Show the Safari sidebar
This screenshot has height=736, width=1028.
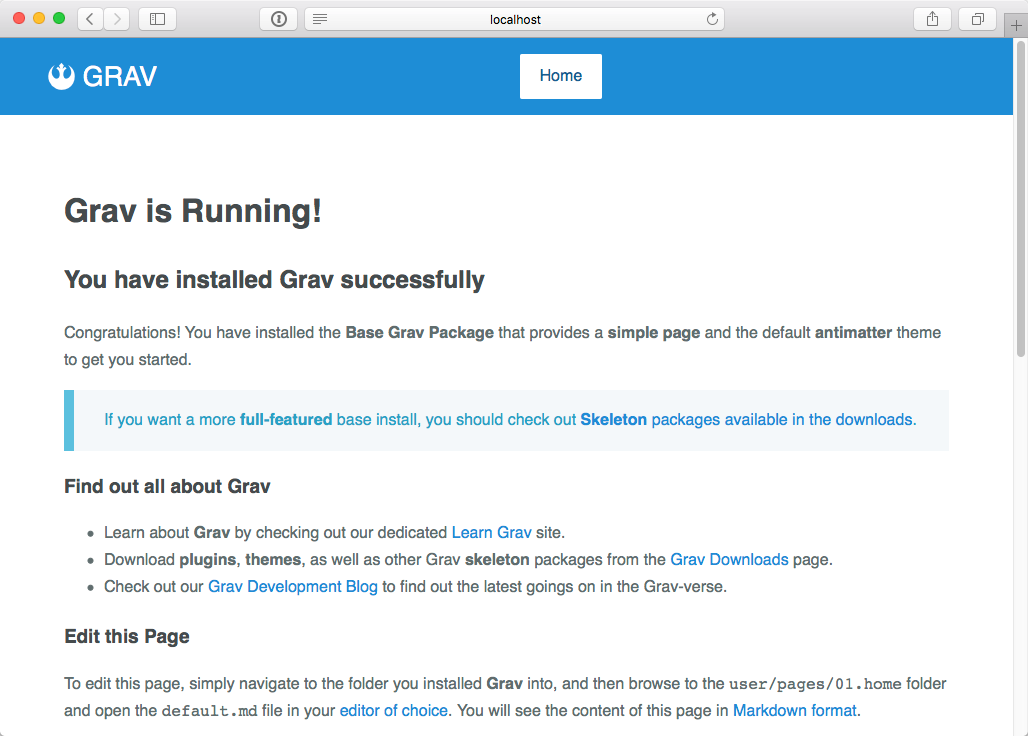[x=157, y=19]
